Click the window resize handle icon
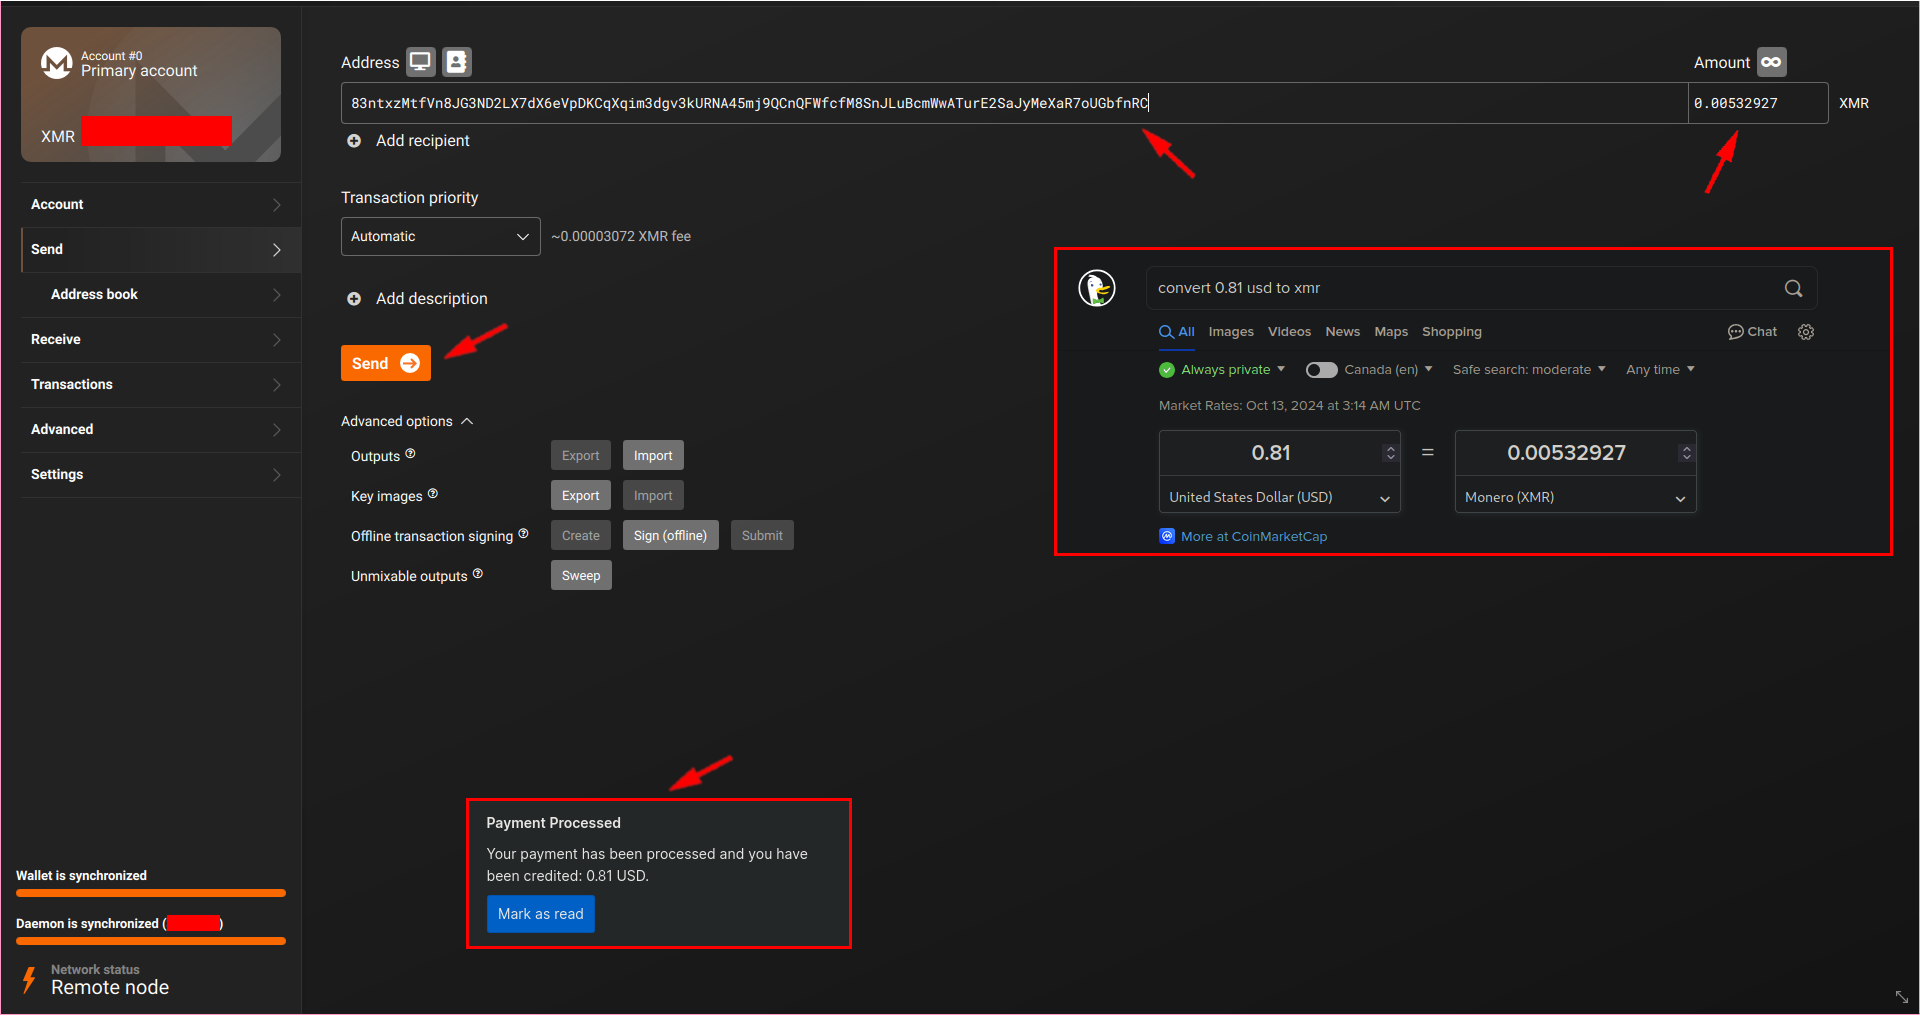 (1902, 997)
